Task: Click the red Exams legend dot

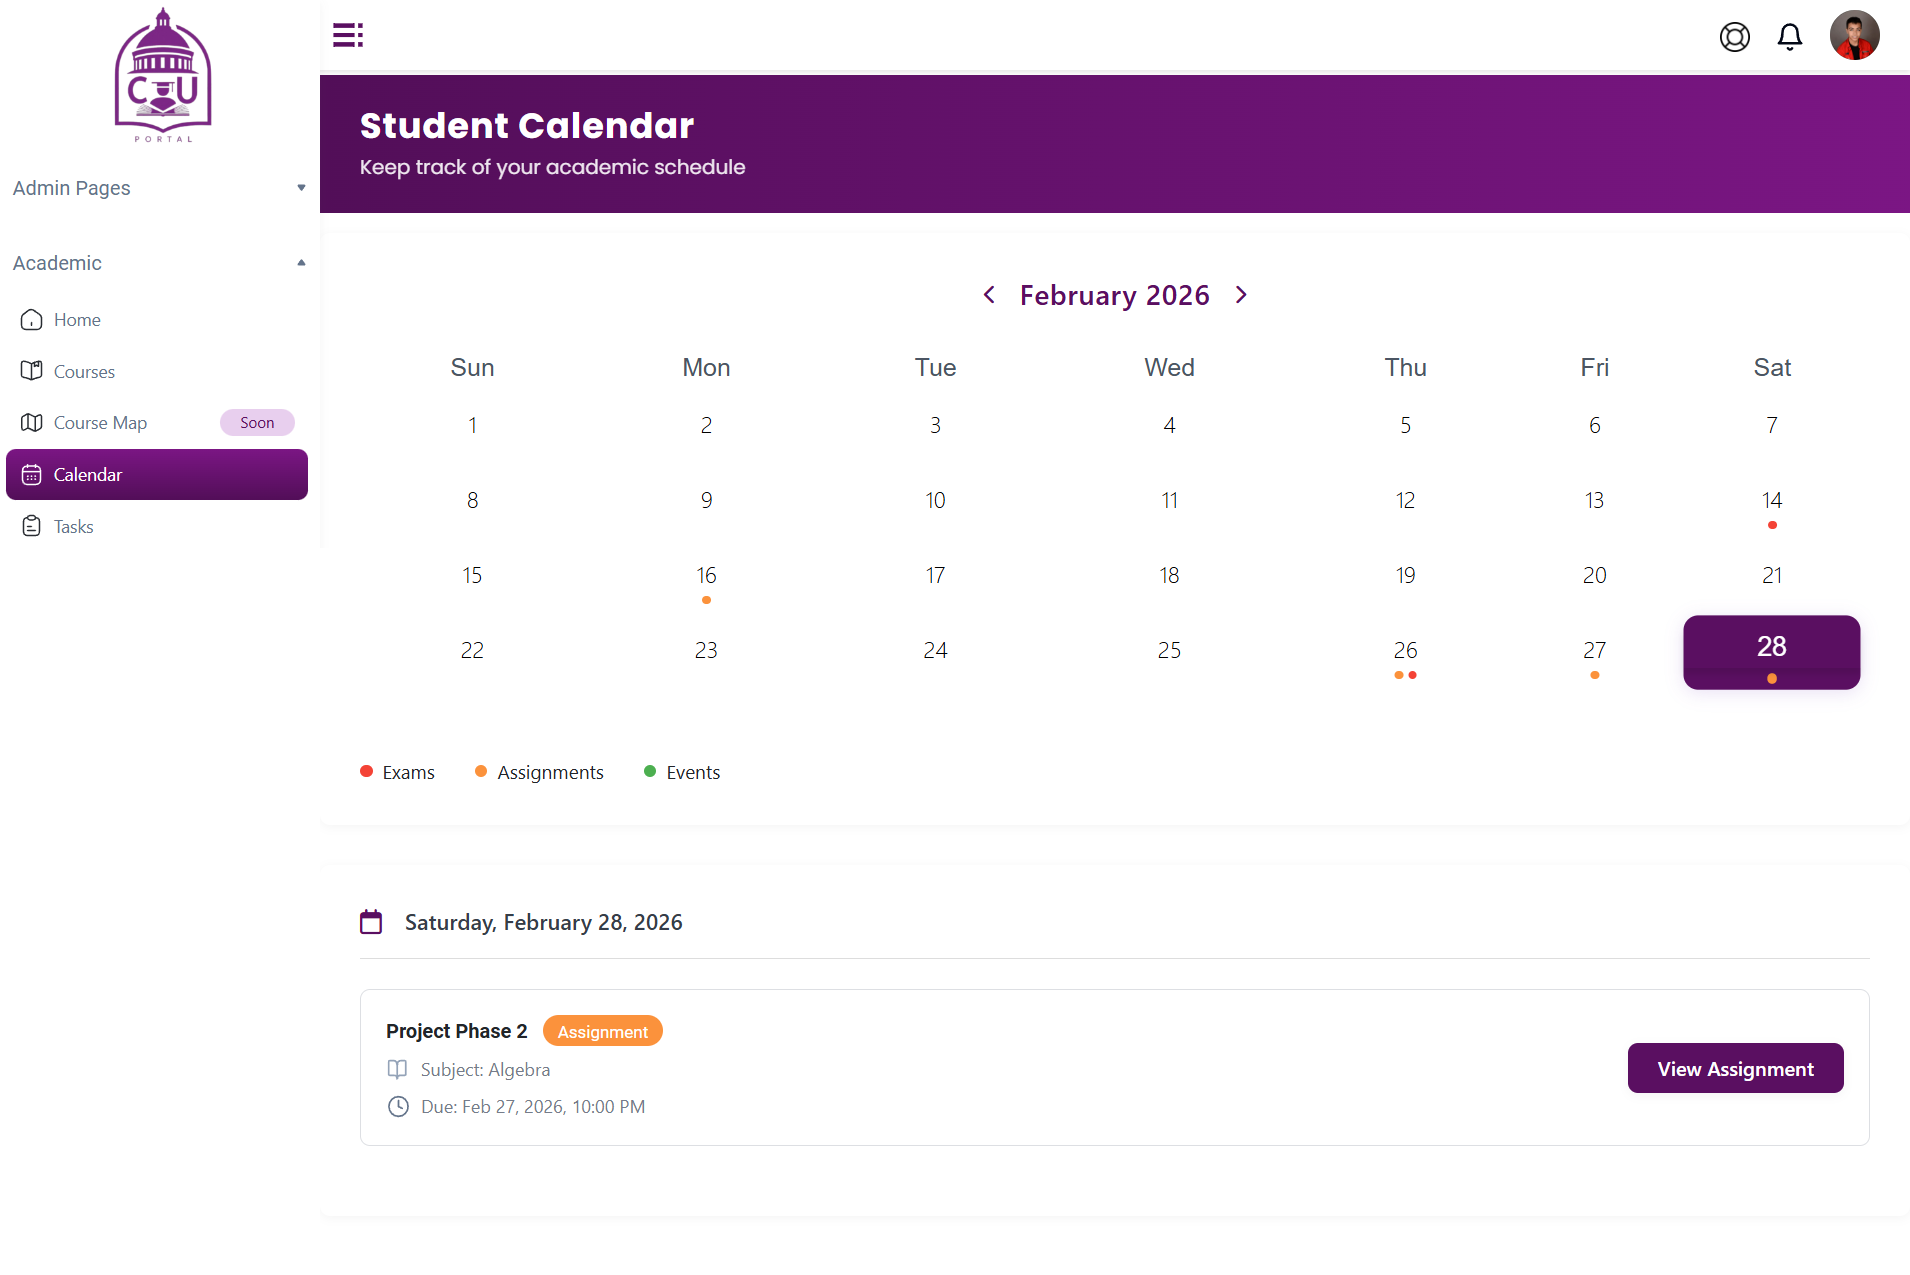Action: click(x=367, y=772)
